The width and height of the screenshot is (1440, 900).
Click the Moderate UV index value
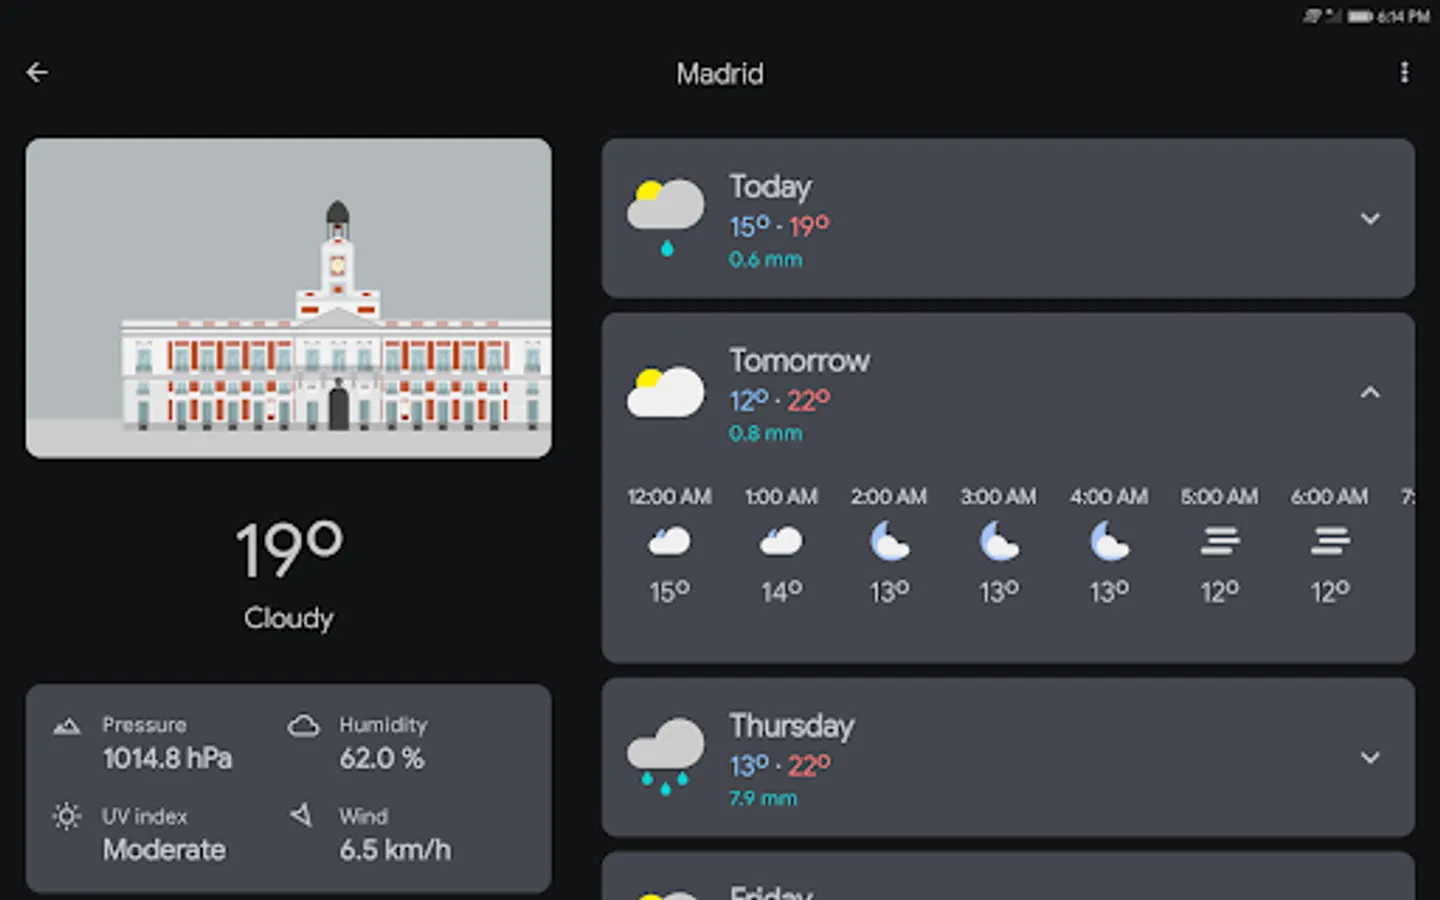tap(164, 850)
